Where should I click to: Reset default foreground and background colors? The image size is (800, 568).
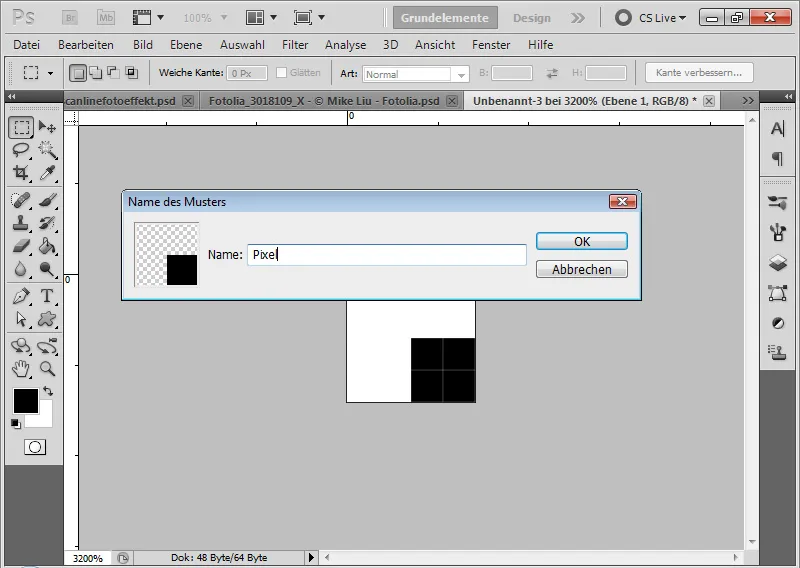point(16,424)
